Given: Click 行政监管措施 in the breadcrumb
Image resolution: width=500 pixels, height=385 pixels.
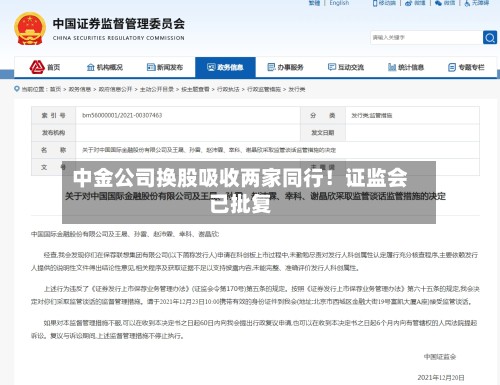Looking at the screenshot, I should (x=264, y=89).
